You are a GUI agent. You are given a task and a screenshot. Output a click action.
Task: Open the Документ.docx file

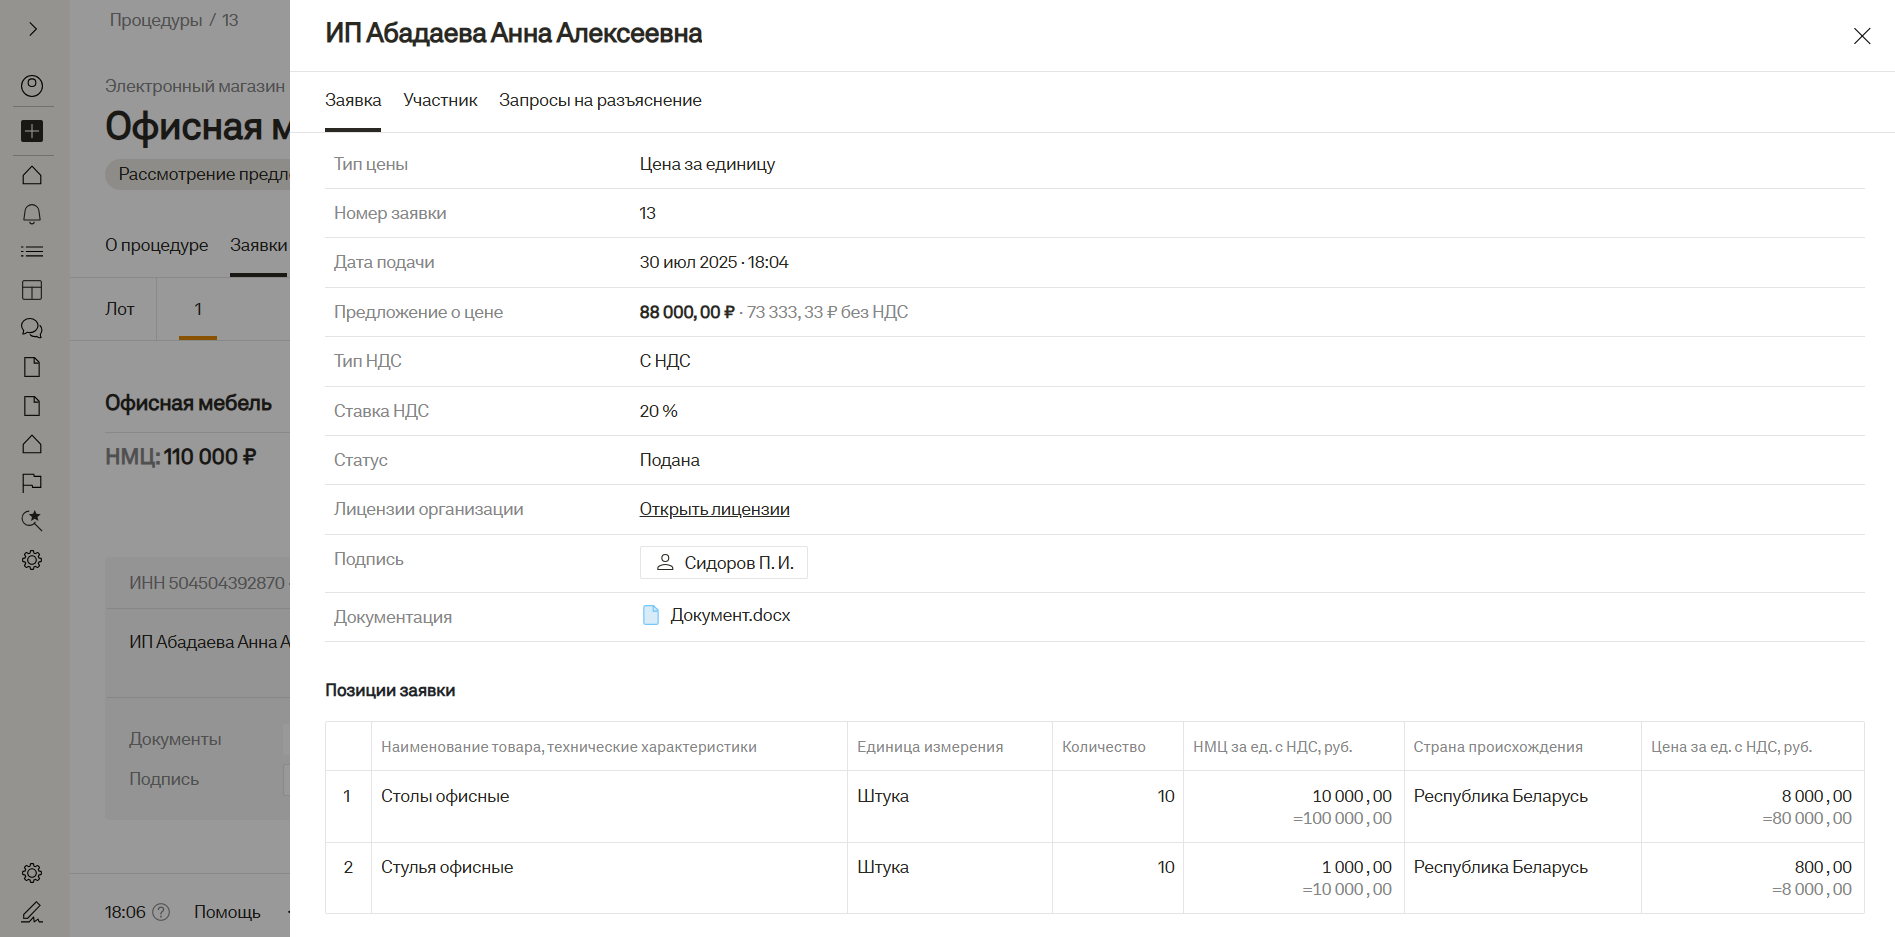tap(729, 615)
